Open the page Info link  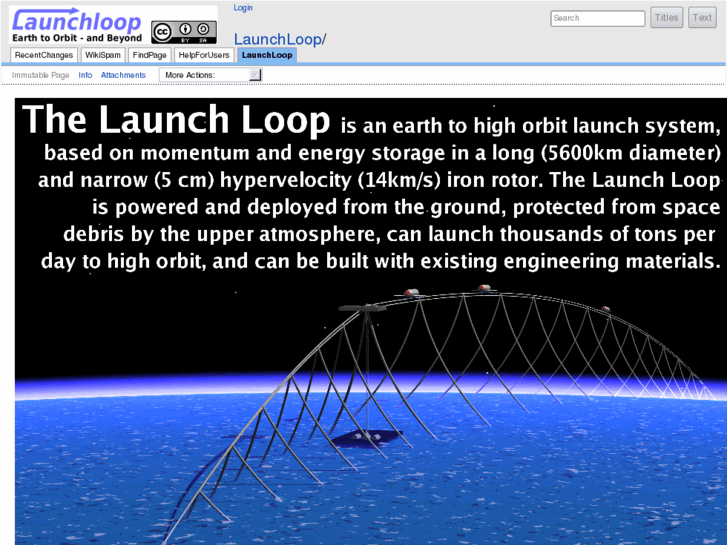[x=85, y=75]
